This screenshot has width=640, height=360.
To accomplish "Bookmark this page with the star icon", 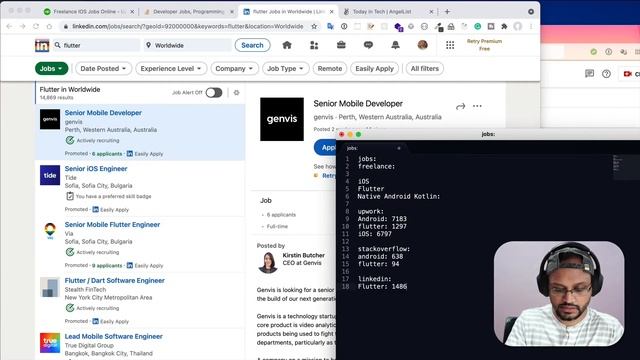I will point(314,27).
